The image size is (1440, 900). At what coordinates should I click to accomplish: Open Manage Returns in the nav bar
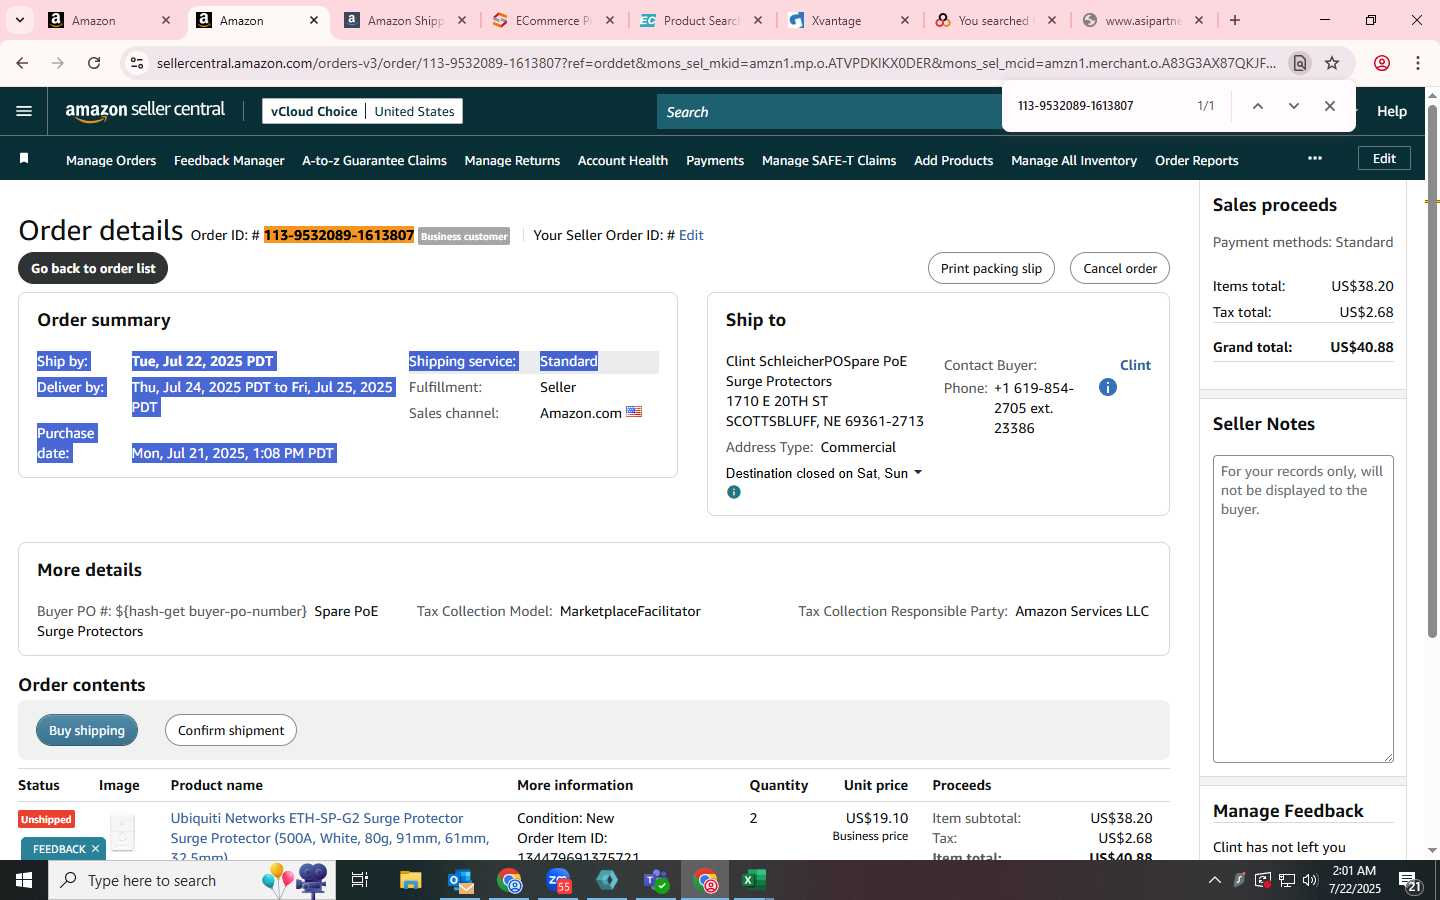pyautogui.click(x=512, y=160)
